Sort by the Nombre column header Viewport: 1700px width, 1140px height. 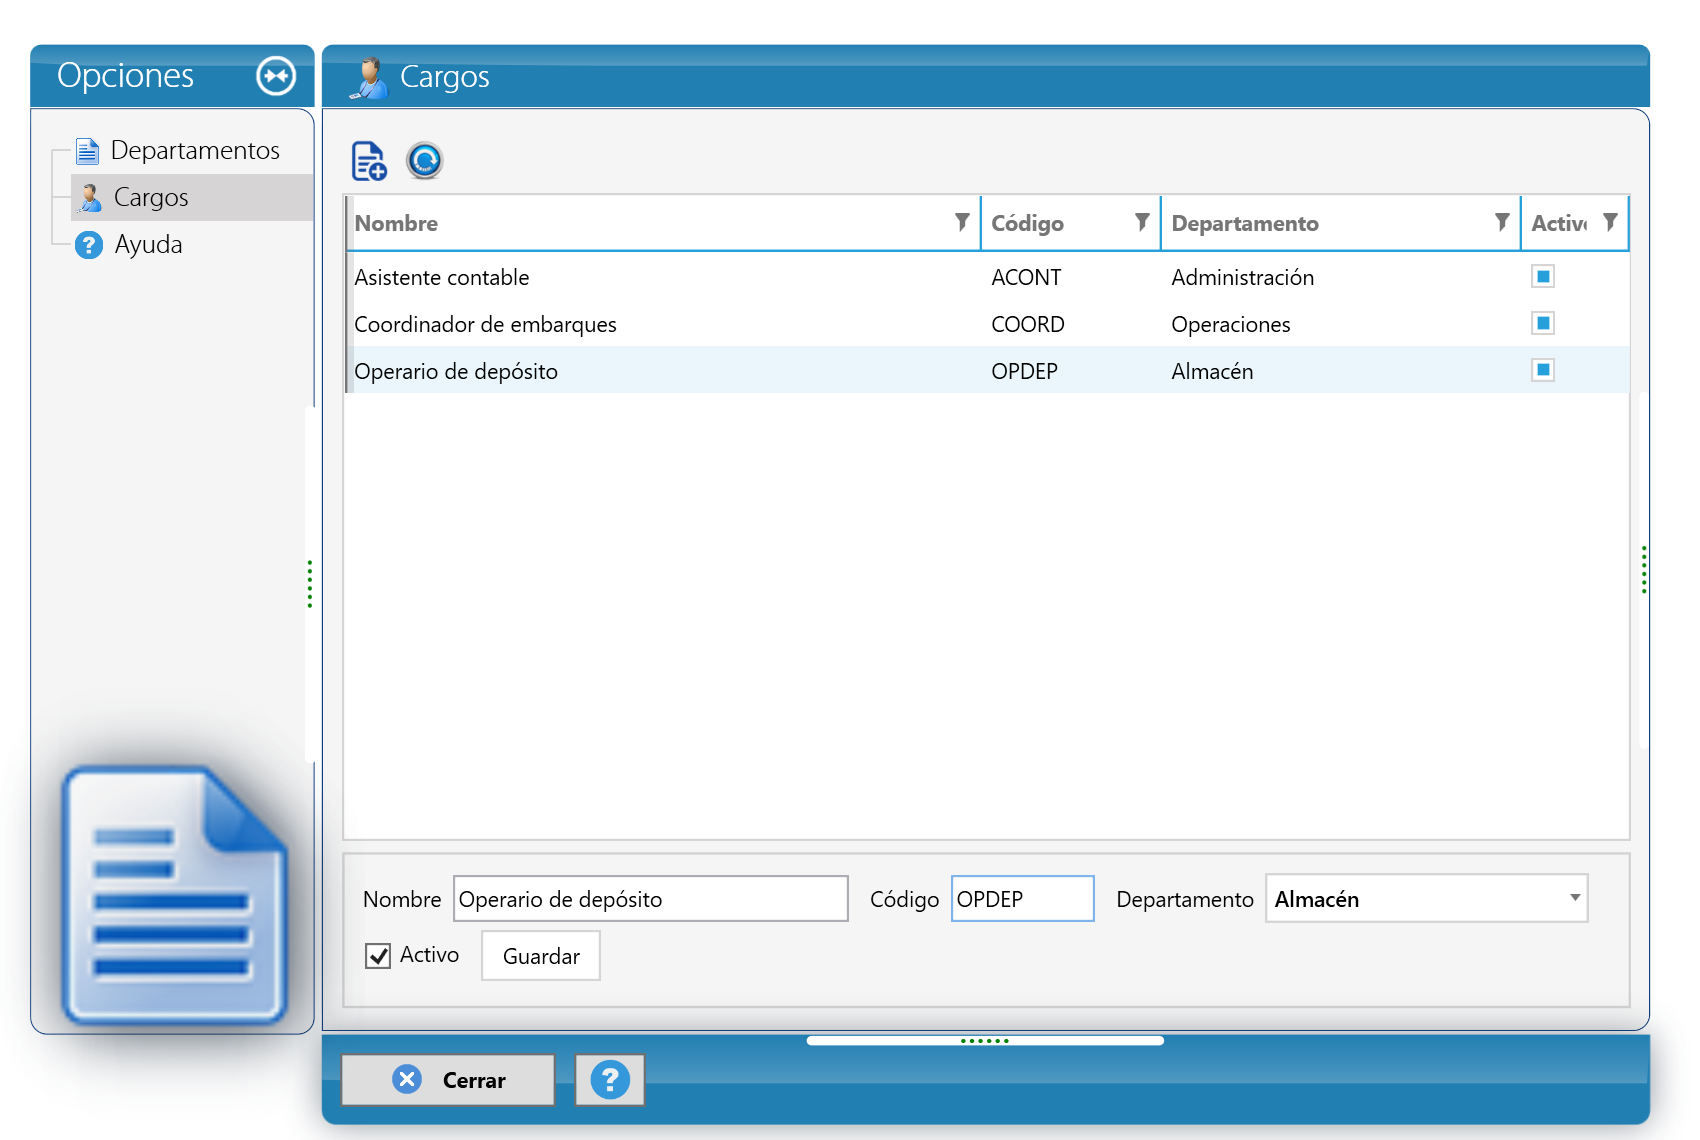click(x=397, y=223)
